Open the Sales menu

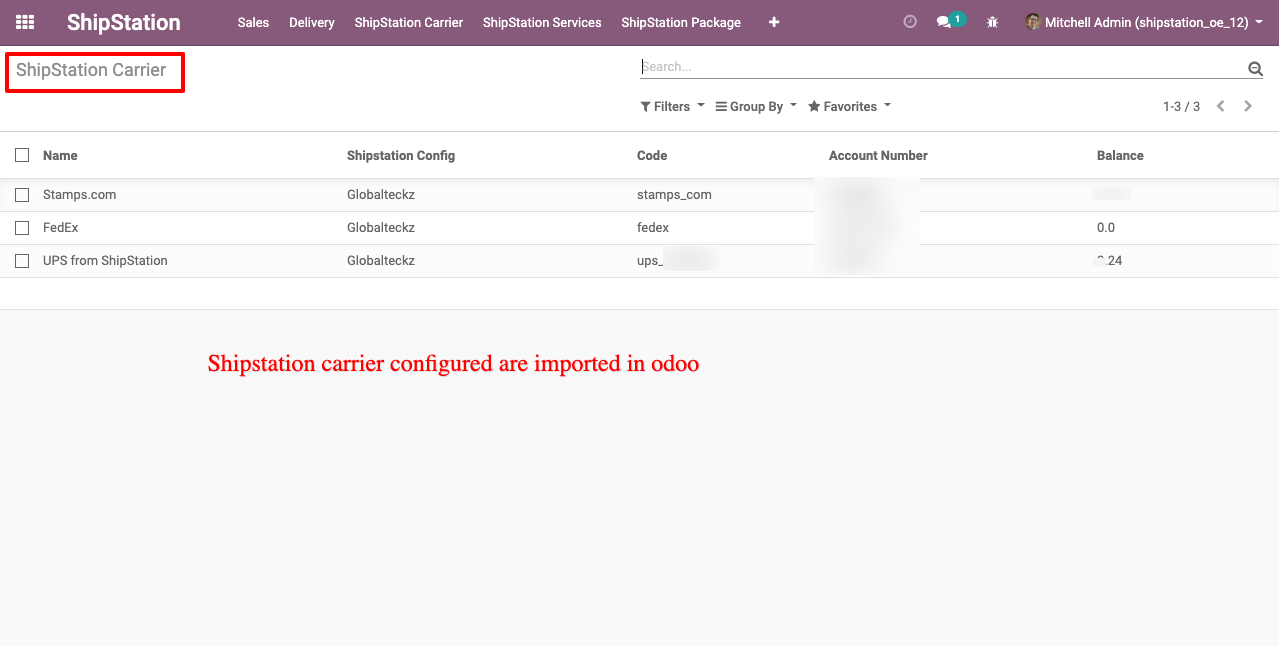tap(253, 22)
